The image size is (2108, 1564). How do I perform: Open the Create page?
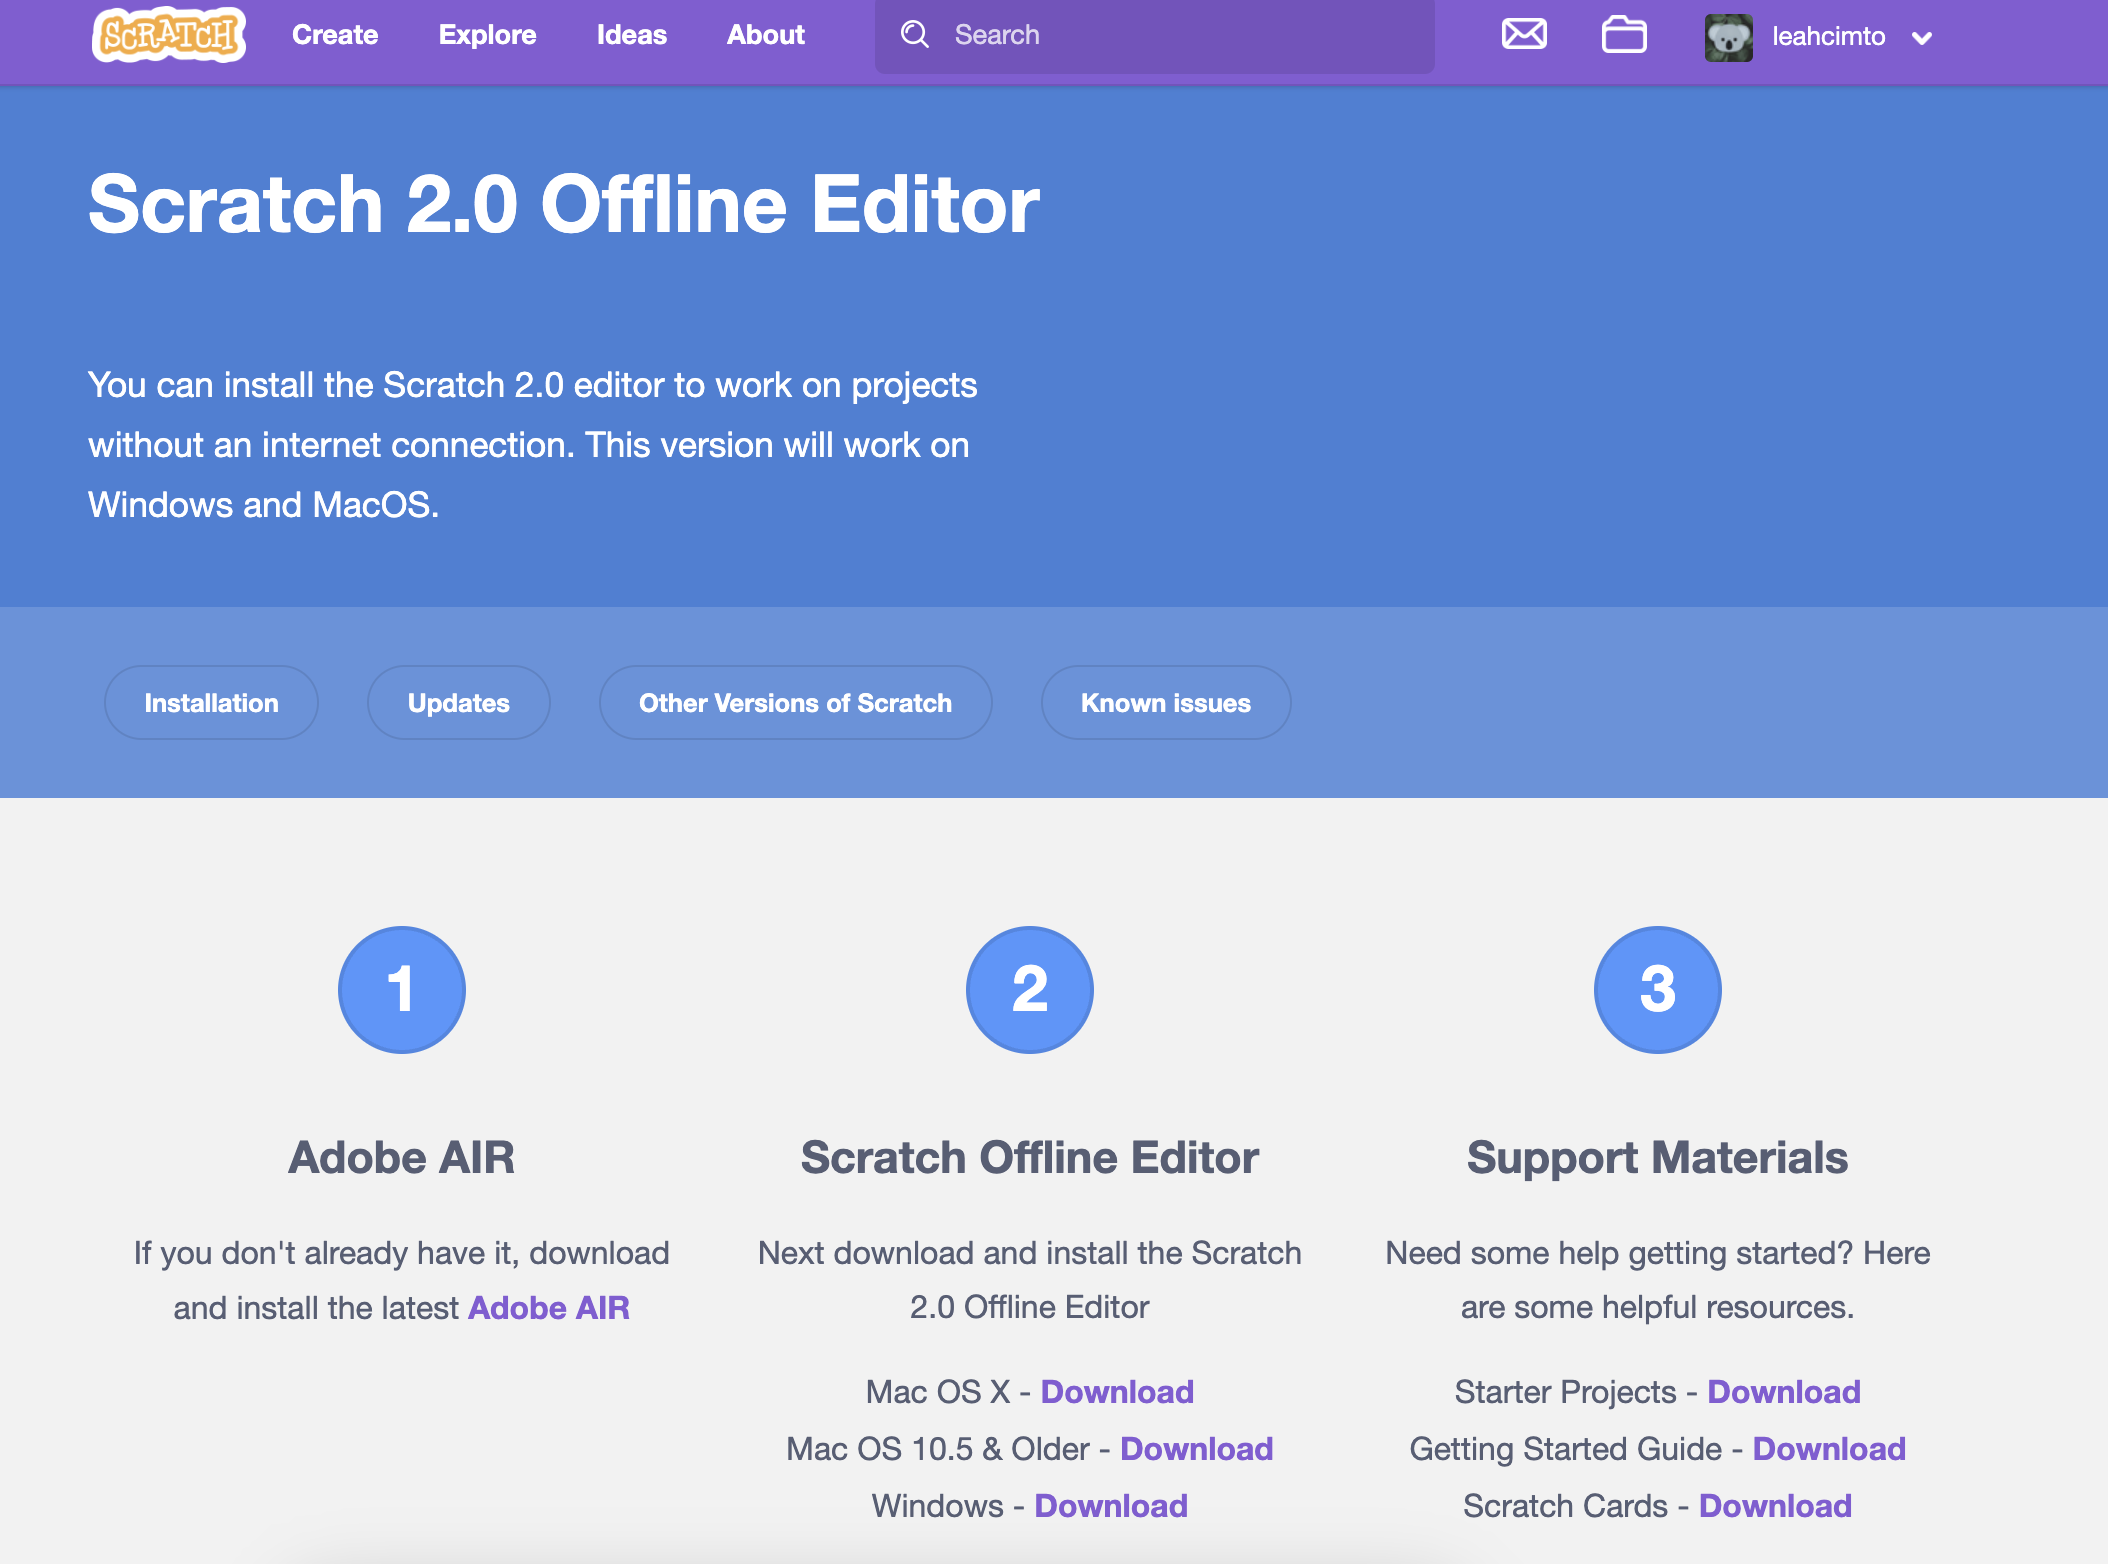(x=334, y=34)
